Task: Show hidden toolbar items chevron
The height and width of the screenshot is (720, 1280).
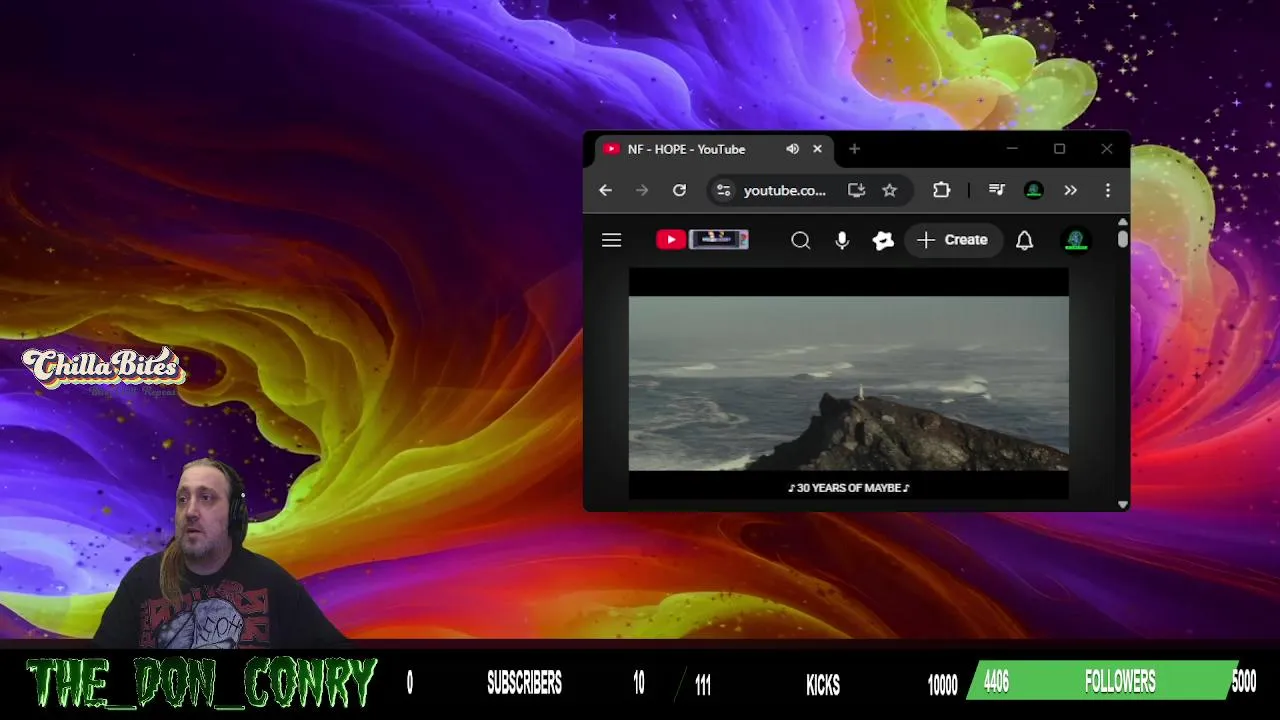Action: tap(1070, 190)
